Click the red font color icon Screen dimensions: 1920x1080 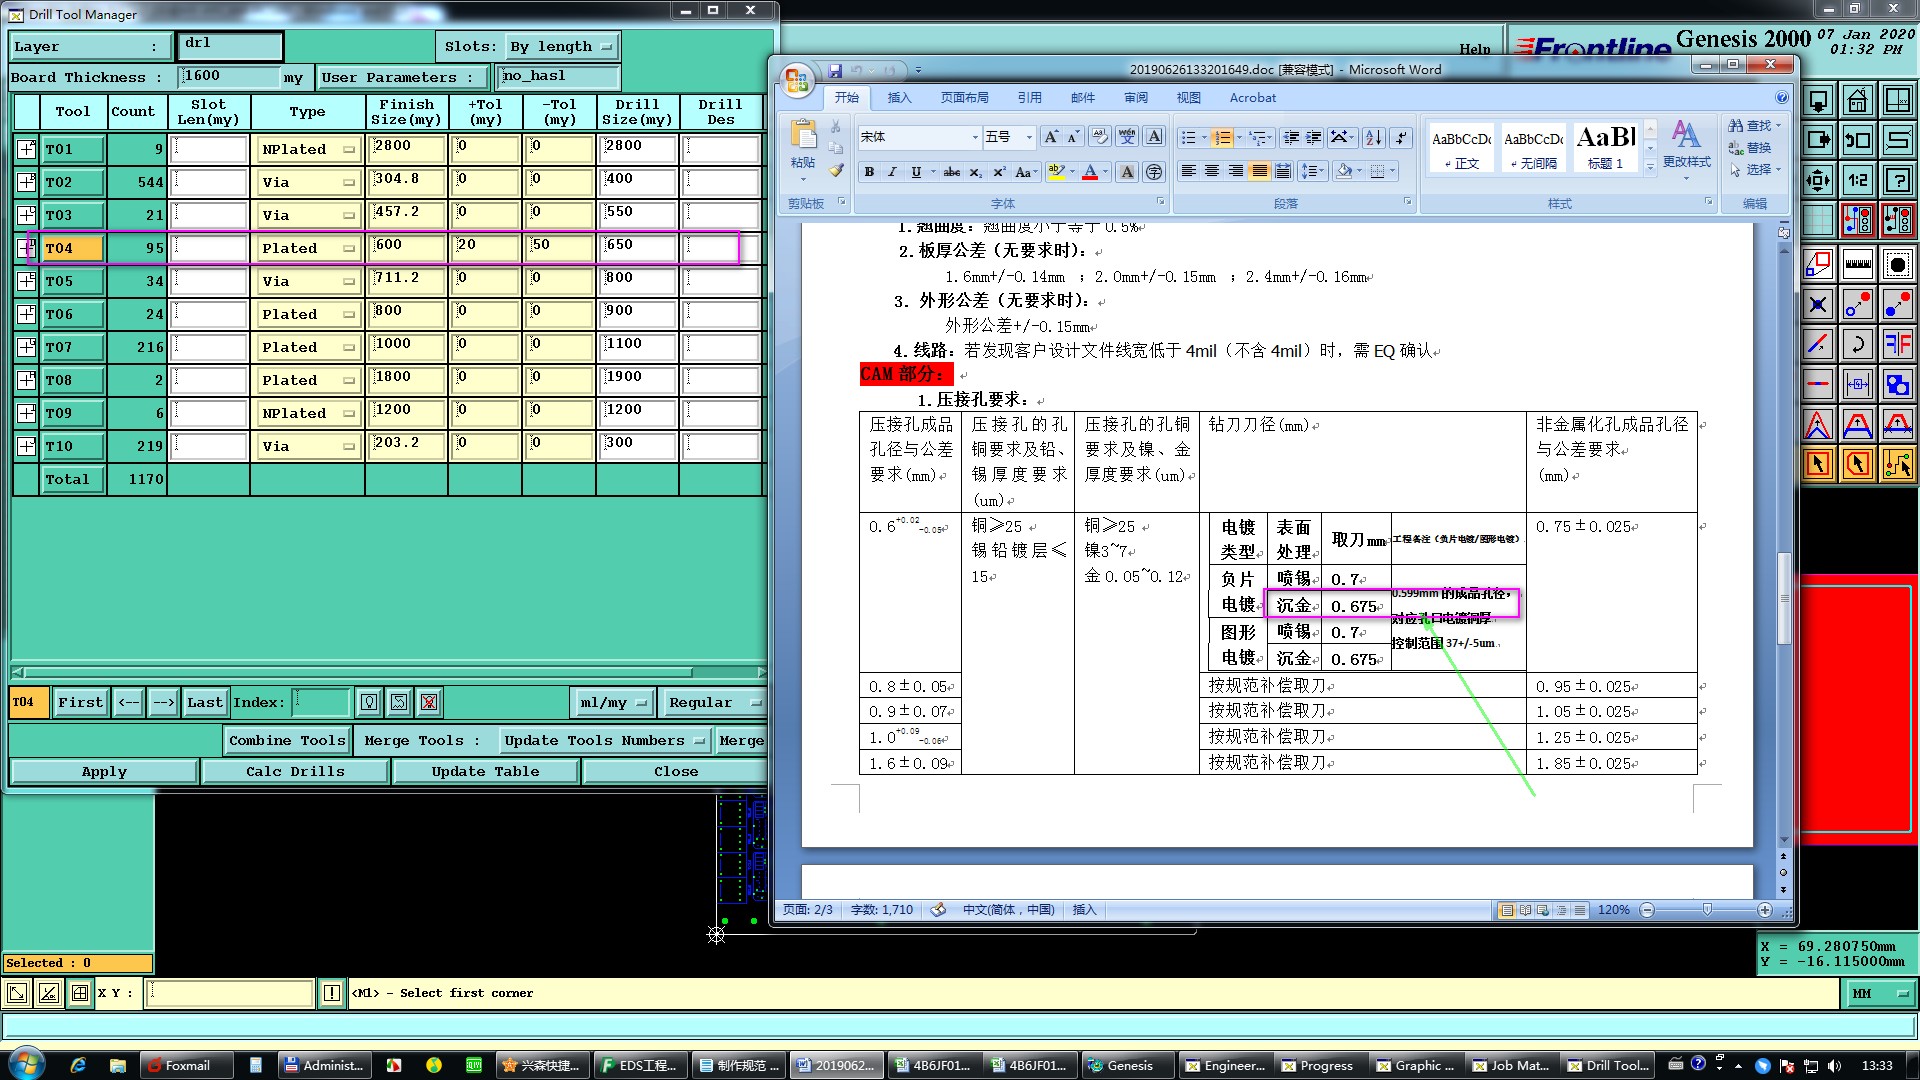pos(1090,172)
